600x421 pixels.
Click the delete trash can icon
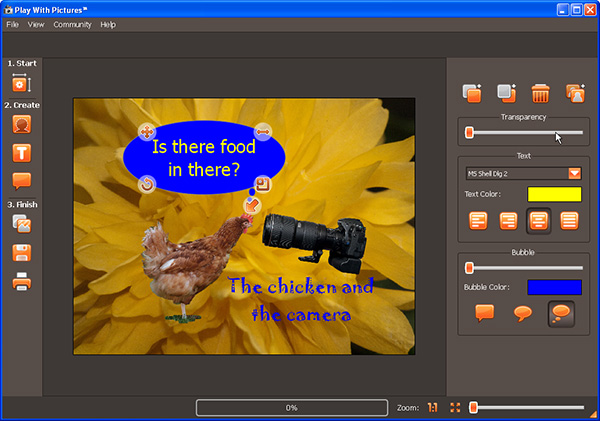540,93
